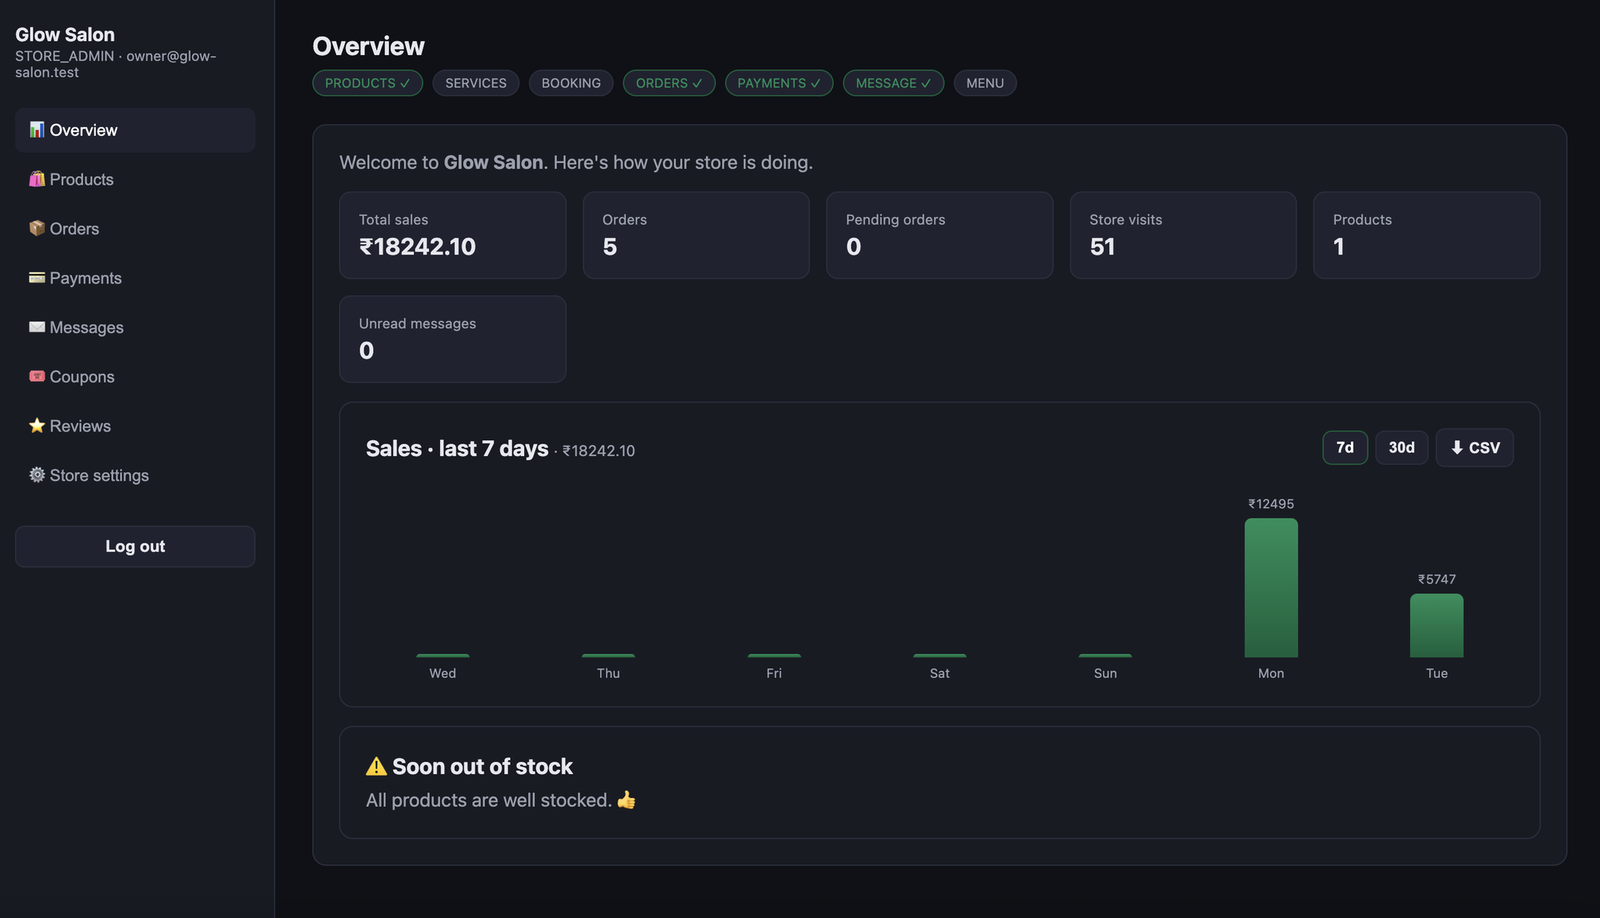This screenshot has height=918, width=1600.
Task: Click the Unread messages stat card
Action: pos(453,339)
